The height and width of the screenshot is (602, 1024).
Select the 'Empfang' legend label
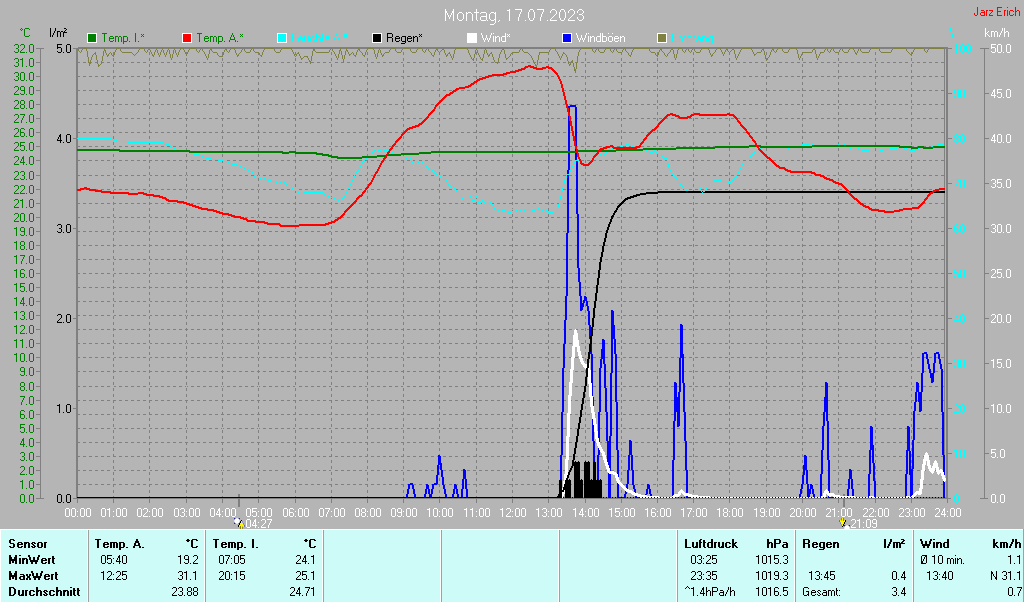[x=692, y=39]
